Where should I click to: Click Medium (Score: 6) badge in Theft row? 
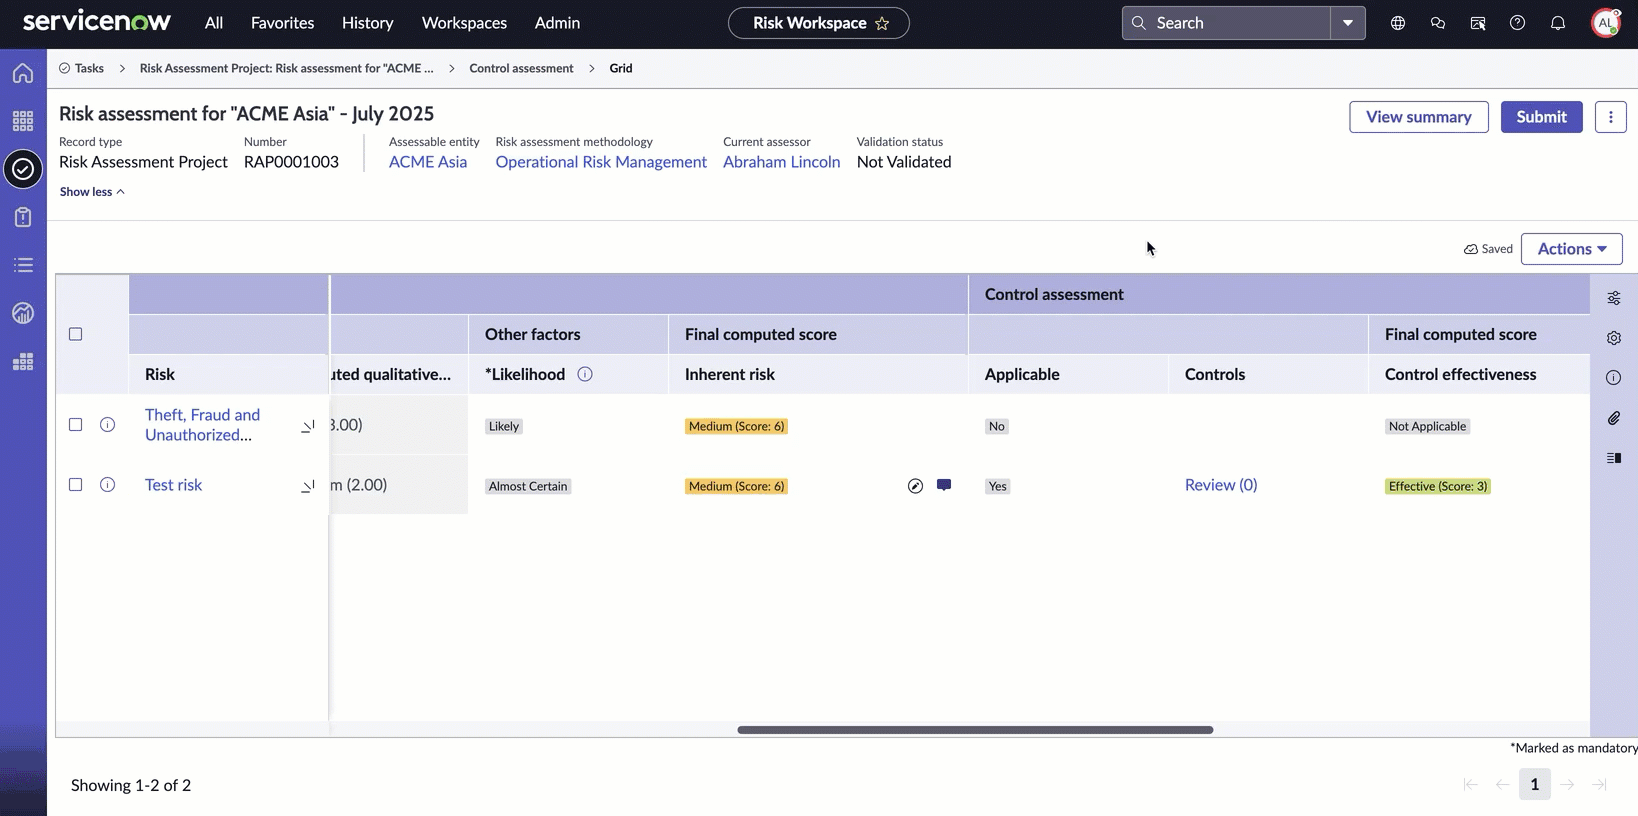[736, 426]
